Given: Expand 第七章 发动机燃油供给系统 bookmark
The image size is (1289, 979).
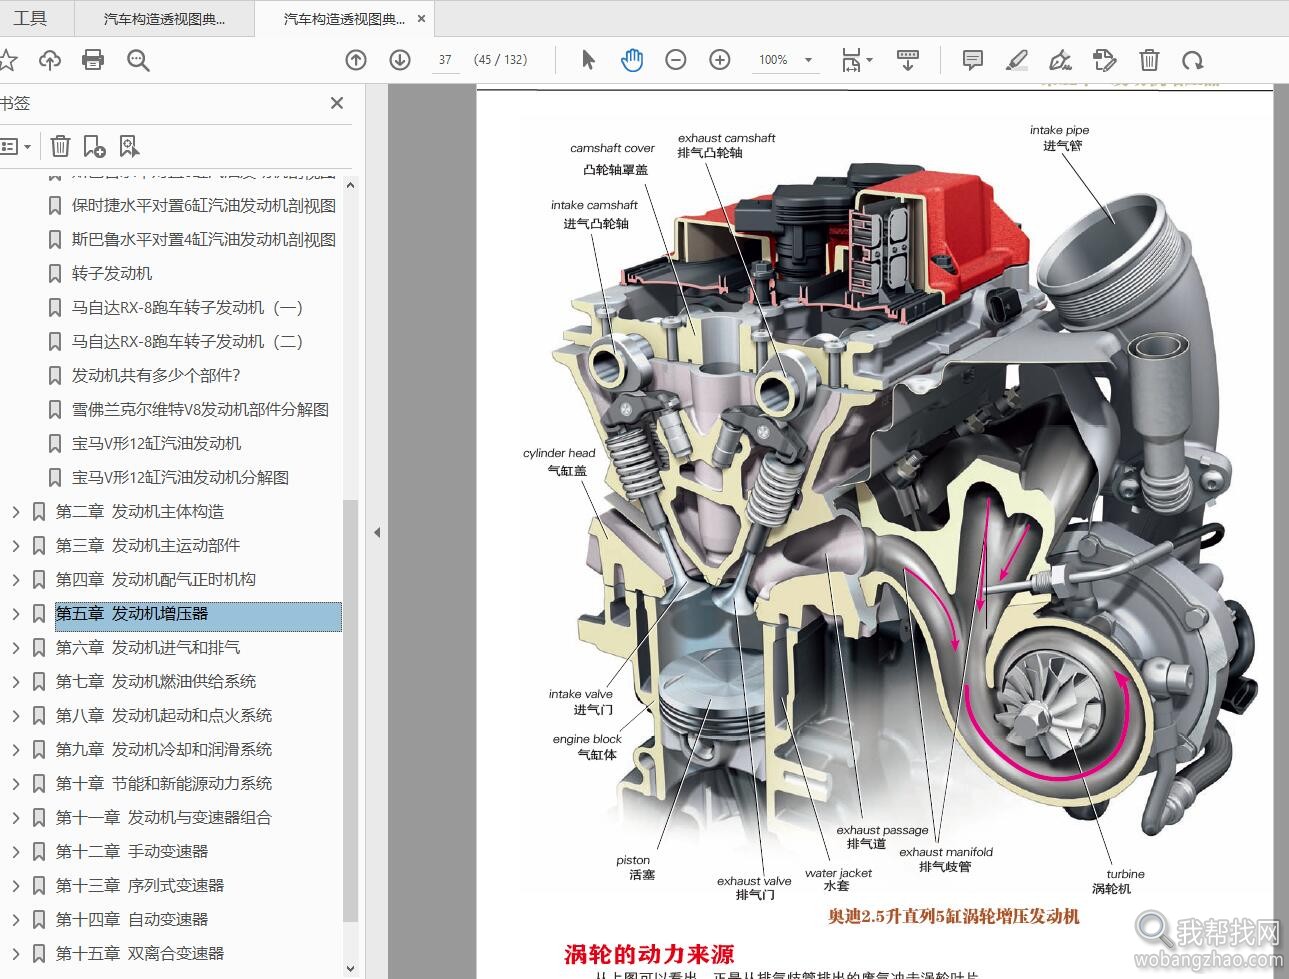Looking at the screenshot, I should (15, 682).
